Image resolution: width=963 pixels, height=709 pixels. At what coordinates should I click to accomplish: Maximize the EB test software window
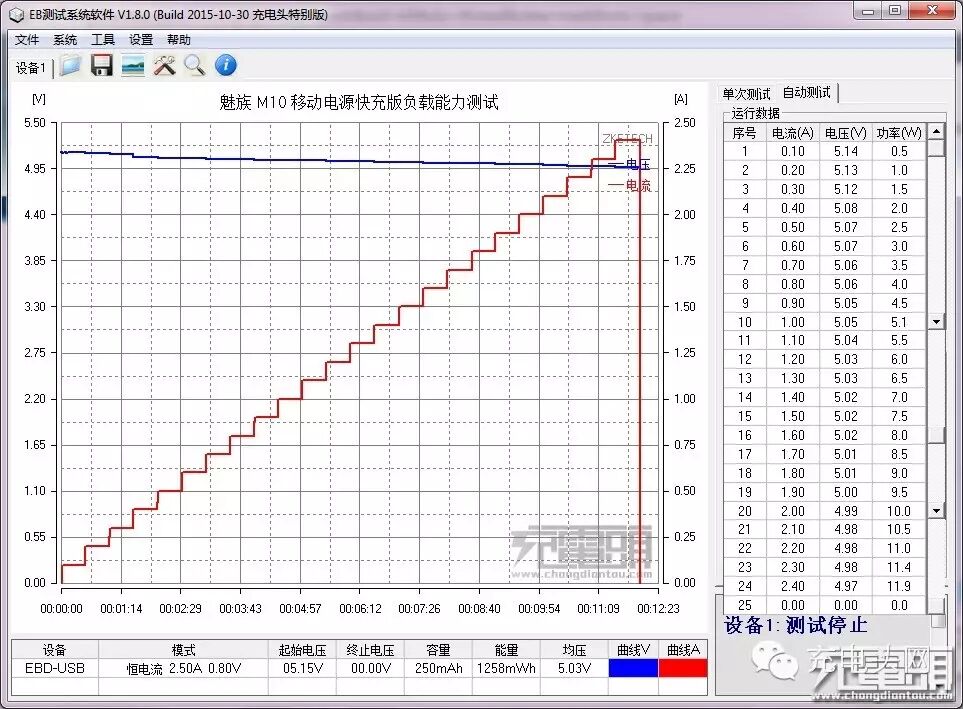click(895, 10)
